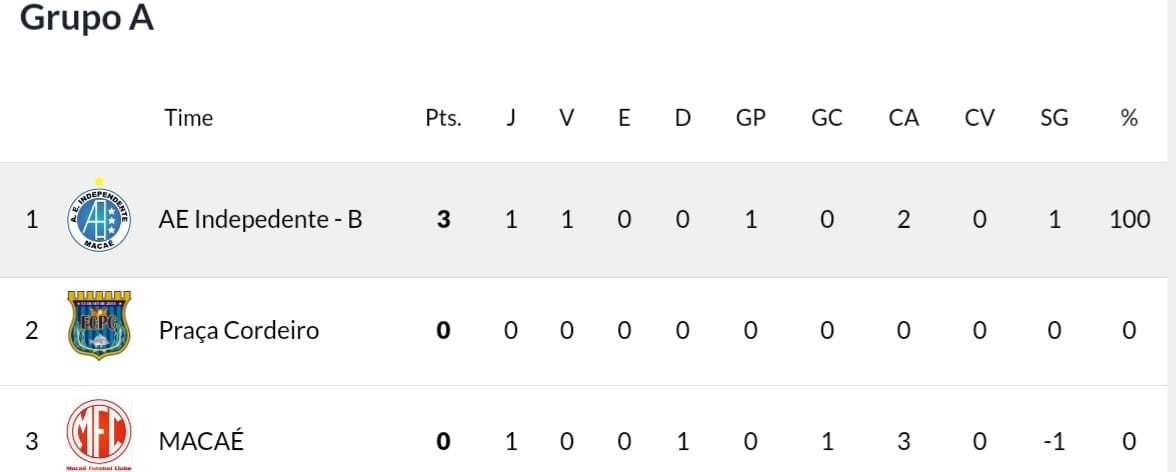This screenshot has width=1176, height=472.
Task: Select the GC column header
Action: coord(826,118)
